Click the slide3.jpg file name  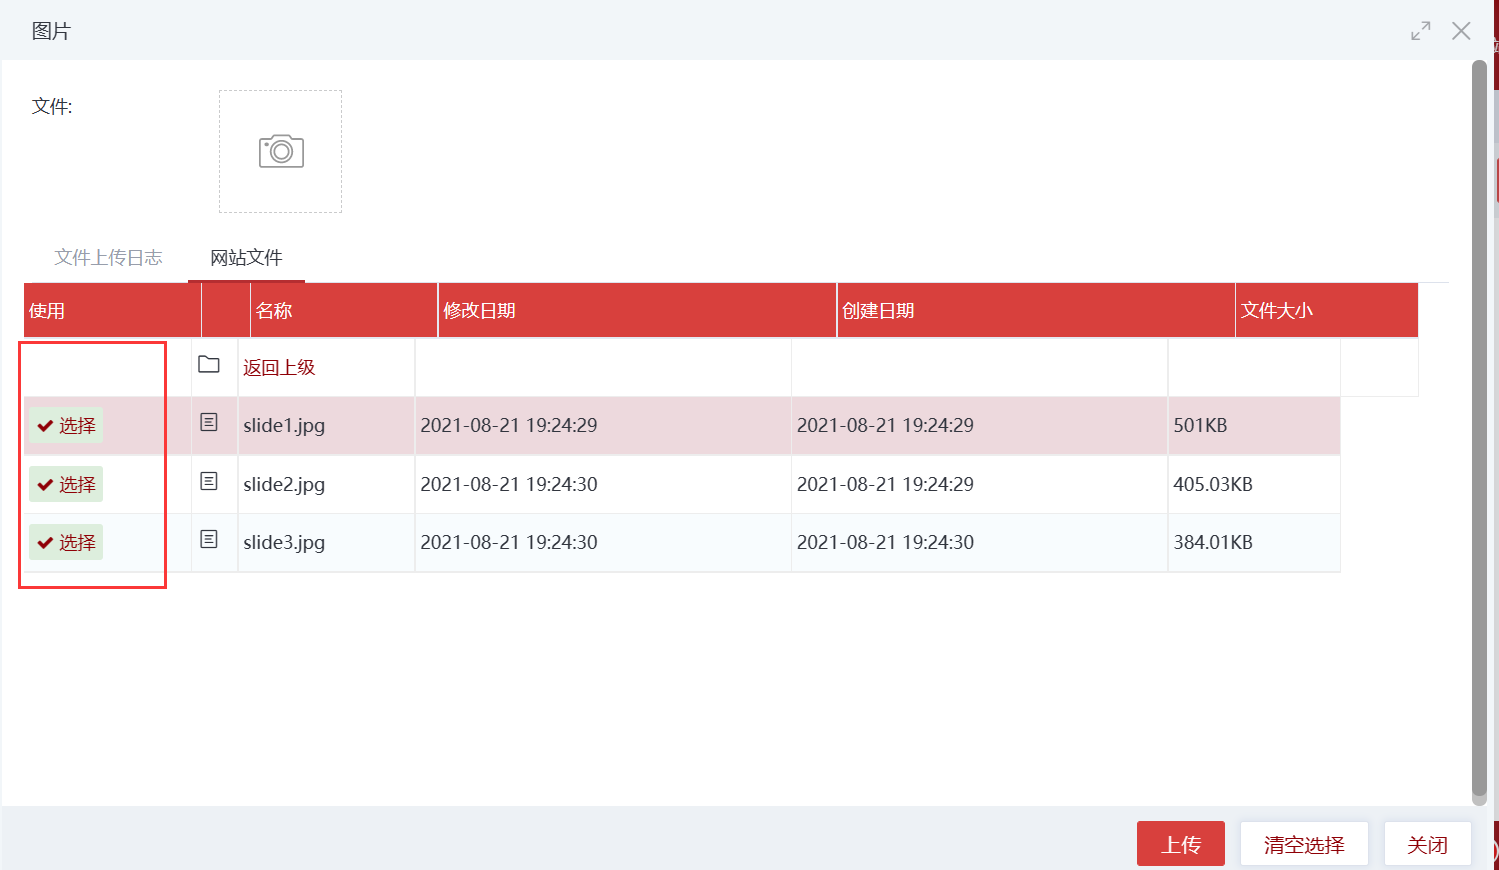click(x=284, y=542)
